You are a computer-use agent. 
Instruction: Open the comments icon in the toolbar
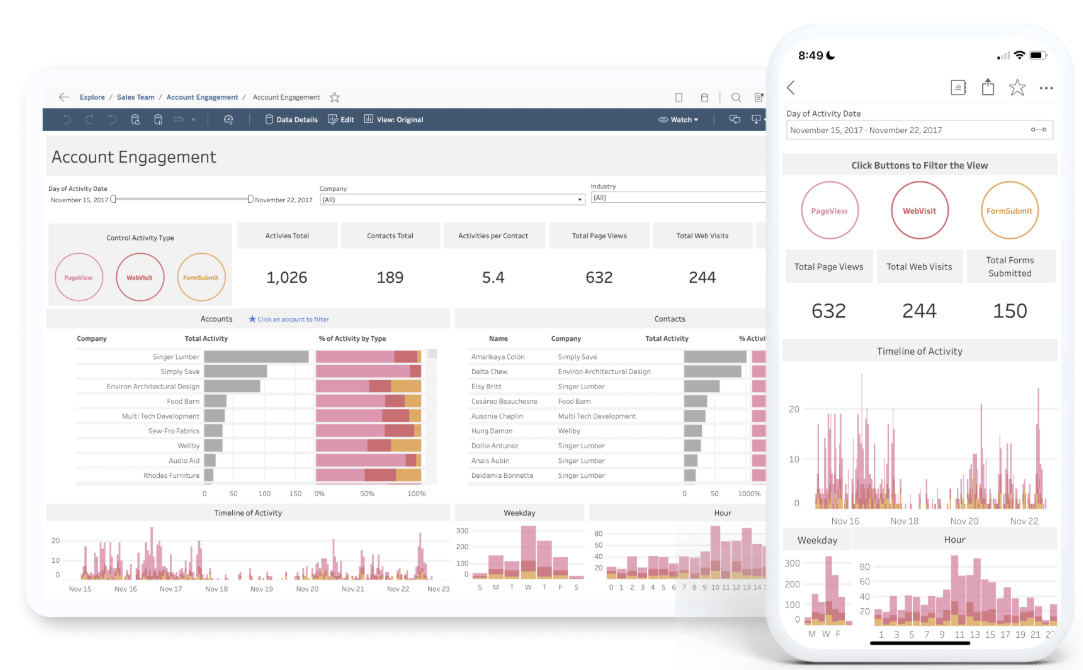coord(735,119)
